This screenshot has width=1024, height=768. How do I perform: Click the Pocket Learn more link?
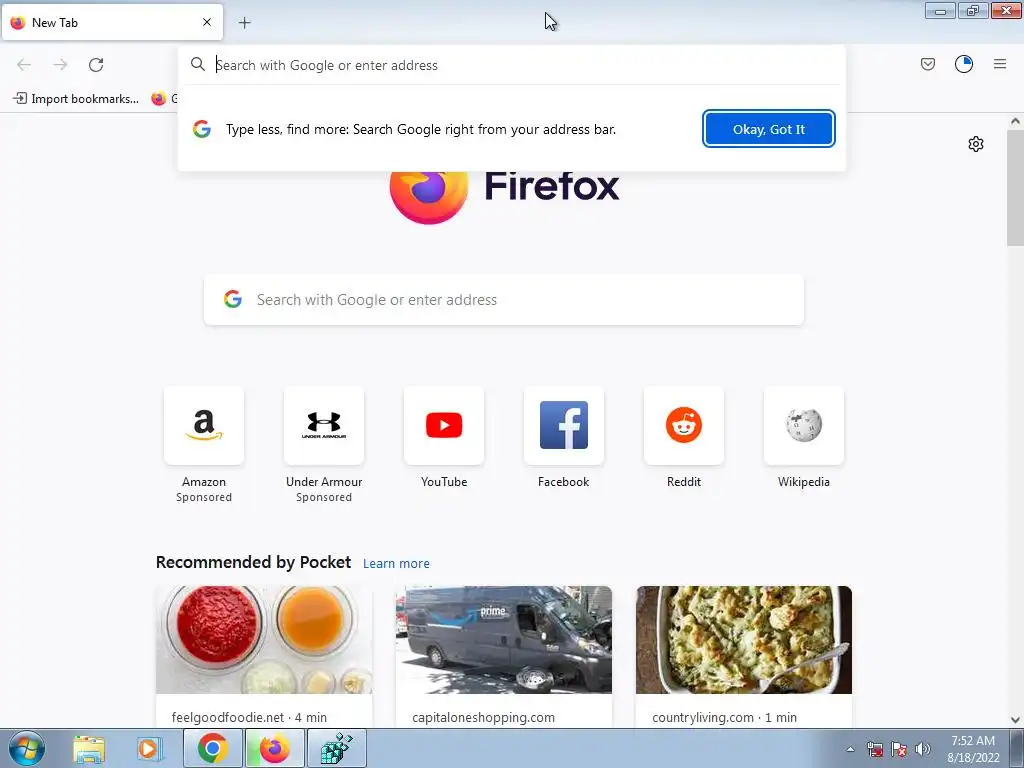(396, 564)
